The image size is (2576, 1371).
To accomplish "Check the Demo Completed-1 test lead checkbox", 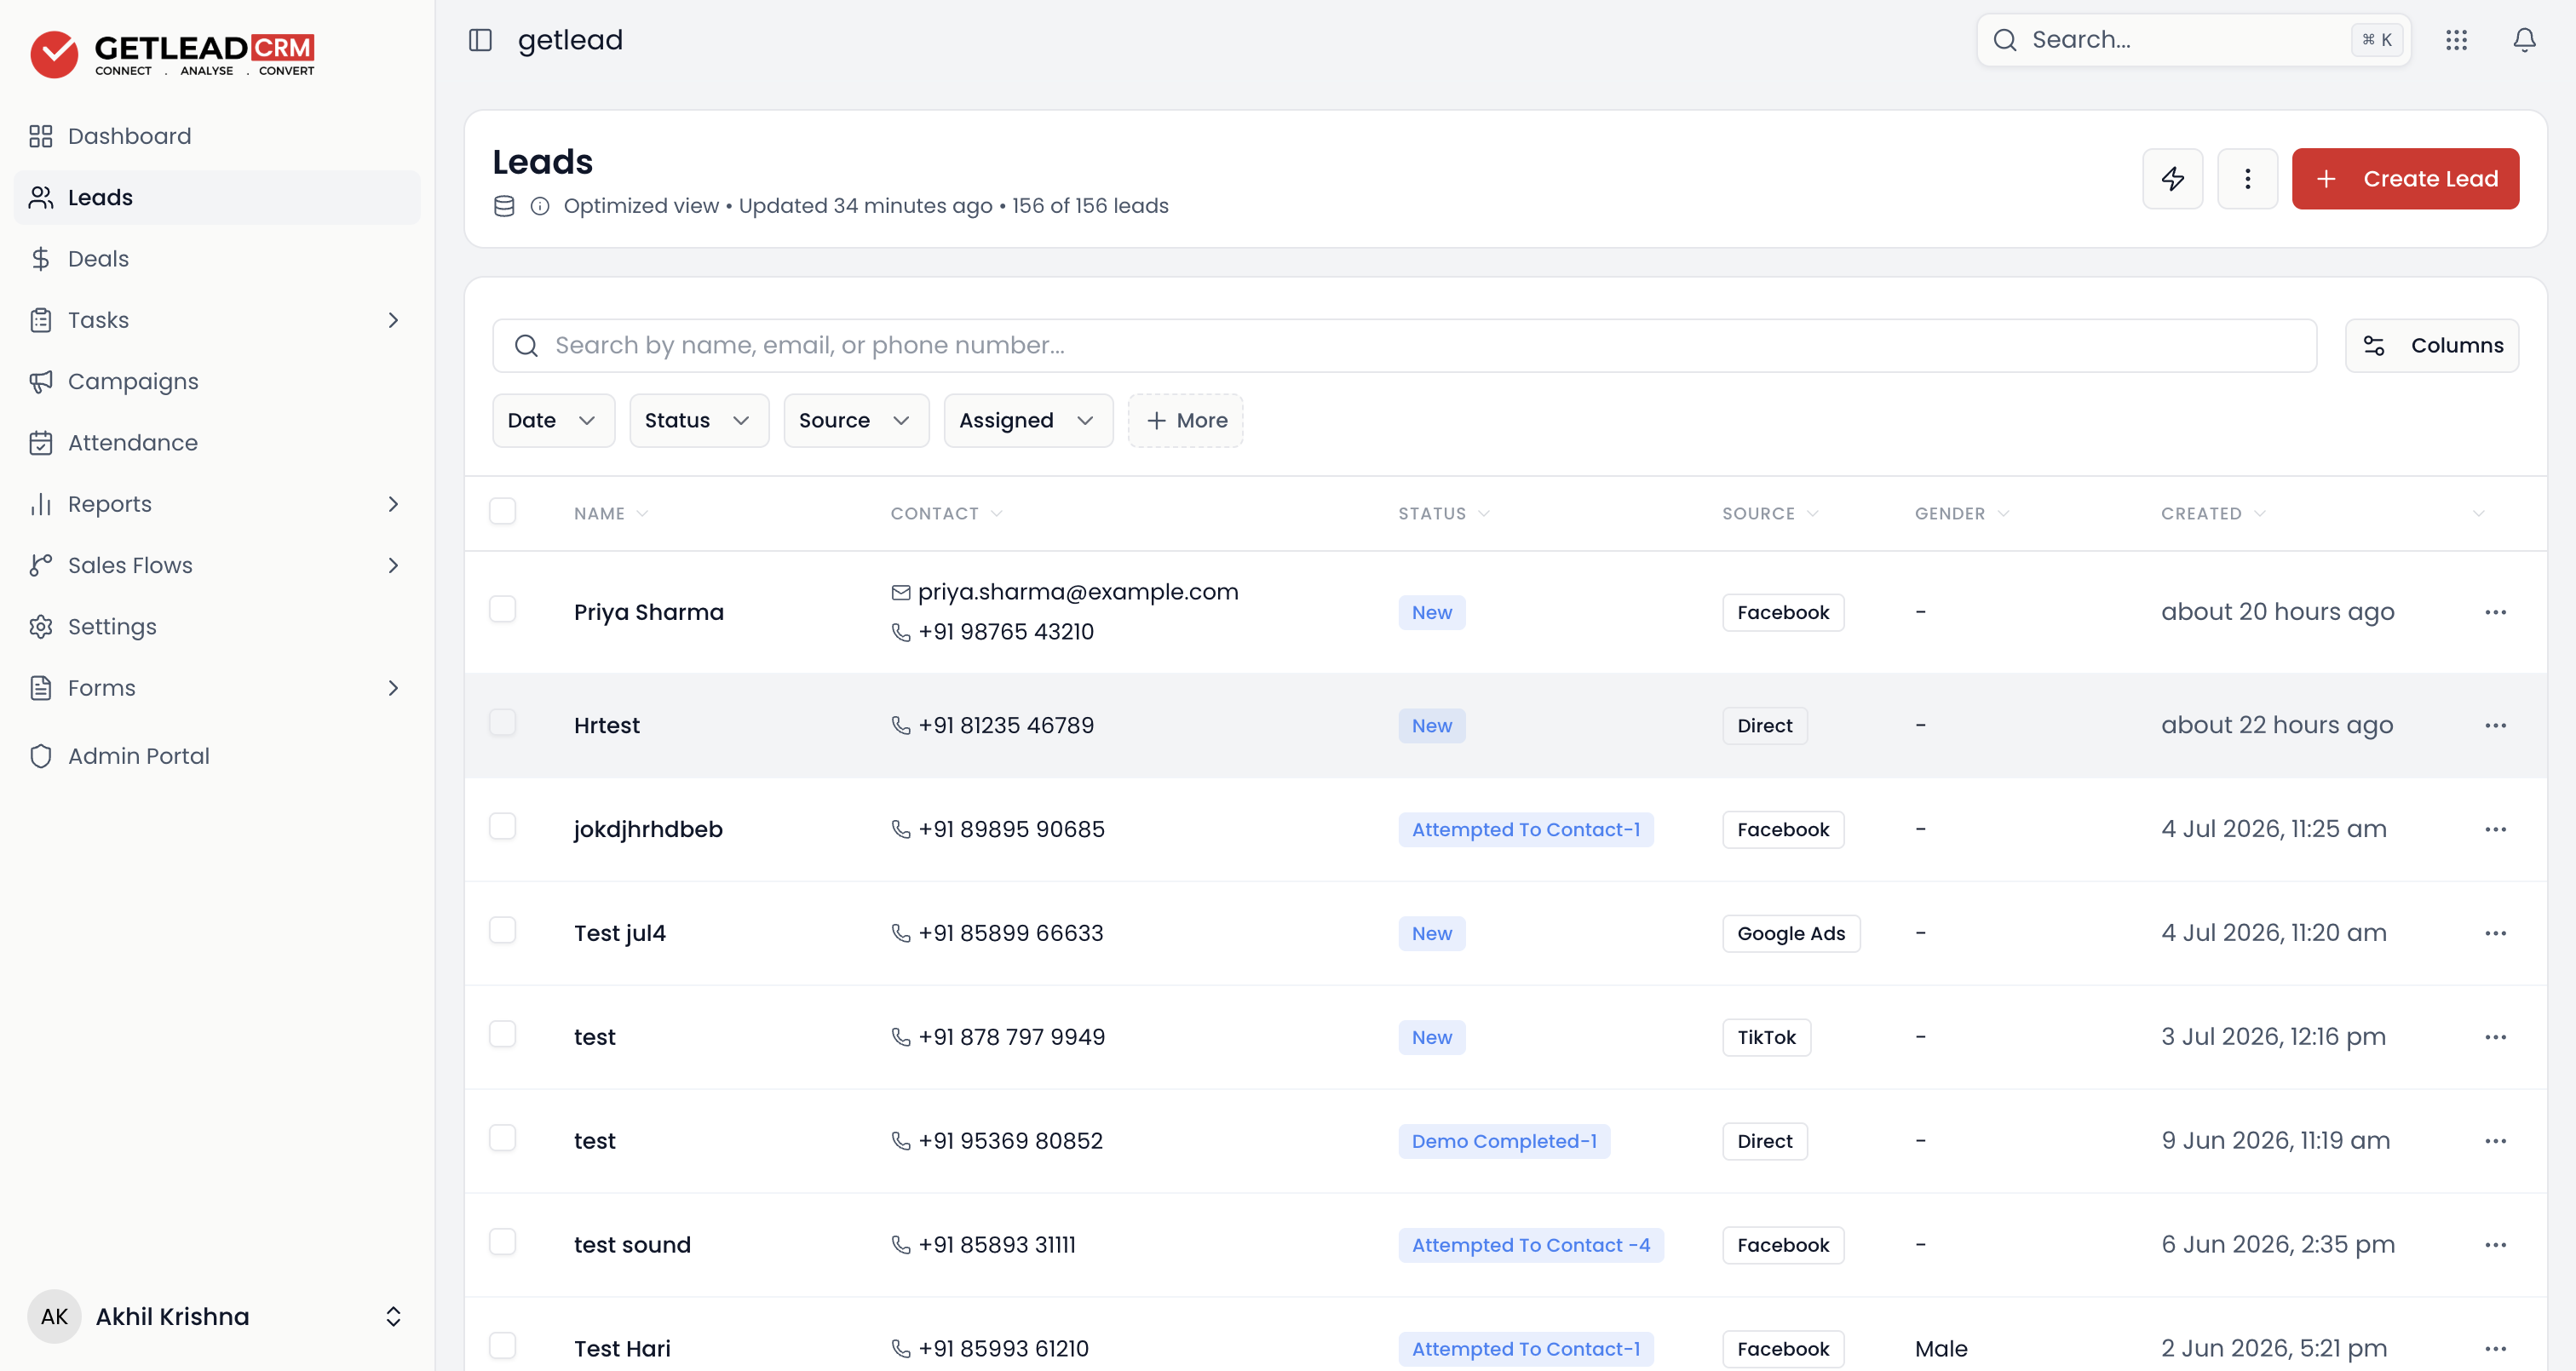I will point(502,1138).
